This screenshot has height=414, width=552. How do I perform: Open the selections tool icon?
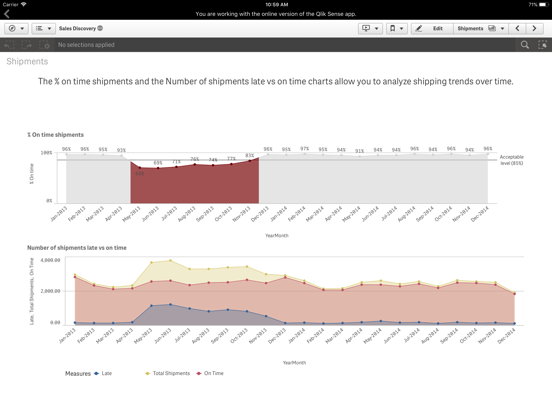coord(542,45)
